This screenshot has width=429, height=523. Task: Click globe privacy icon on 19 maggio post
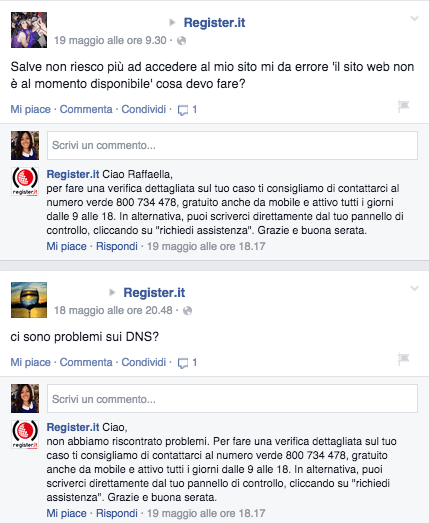181,41
